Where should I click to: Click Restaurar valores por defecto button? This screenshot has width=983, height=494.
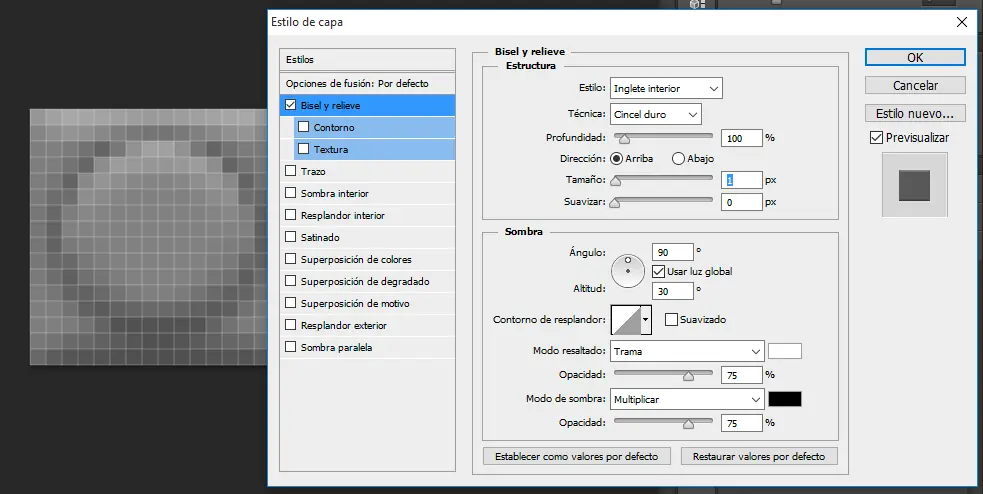759,456
